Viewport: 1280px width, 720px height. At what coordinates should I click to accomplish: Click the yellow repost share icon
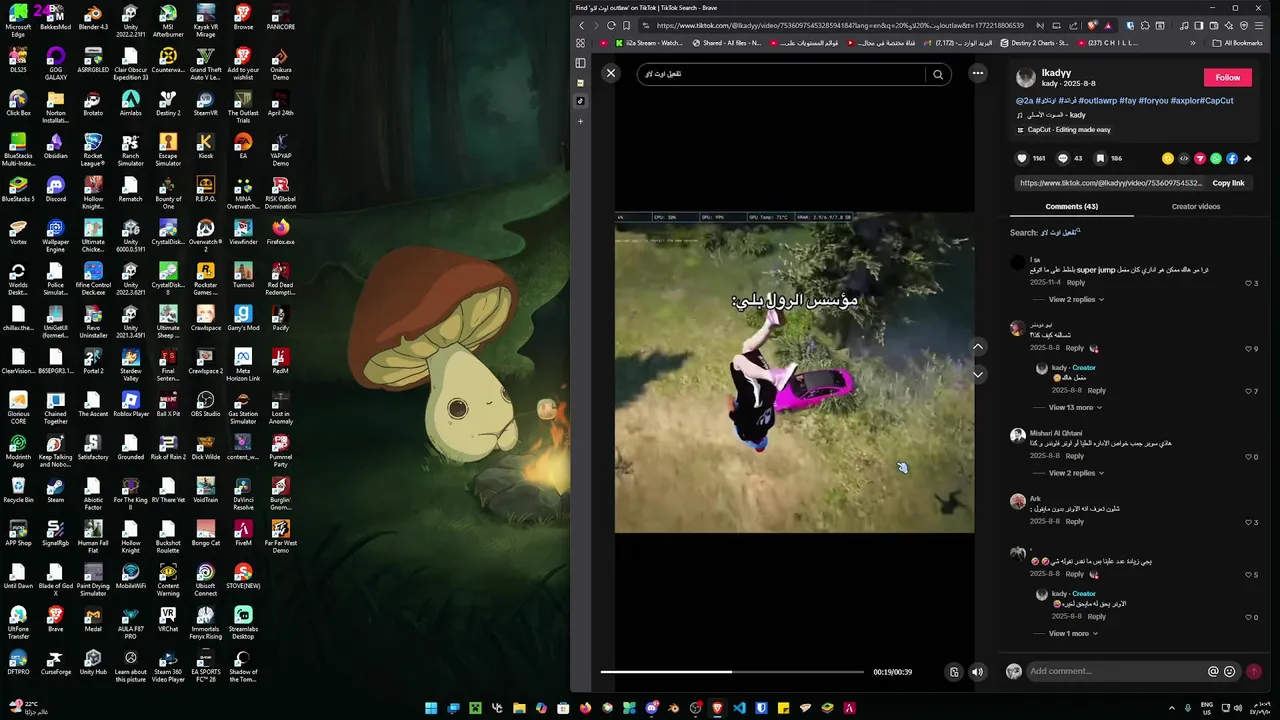pos(1168,158)
